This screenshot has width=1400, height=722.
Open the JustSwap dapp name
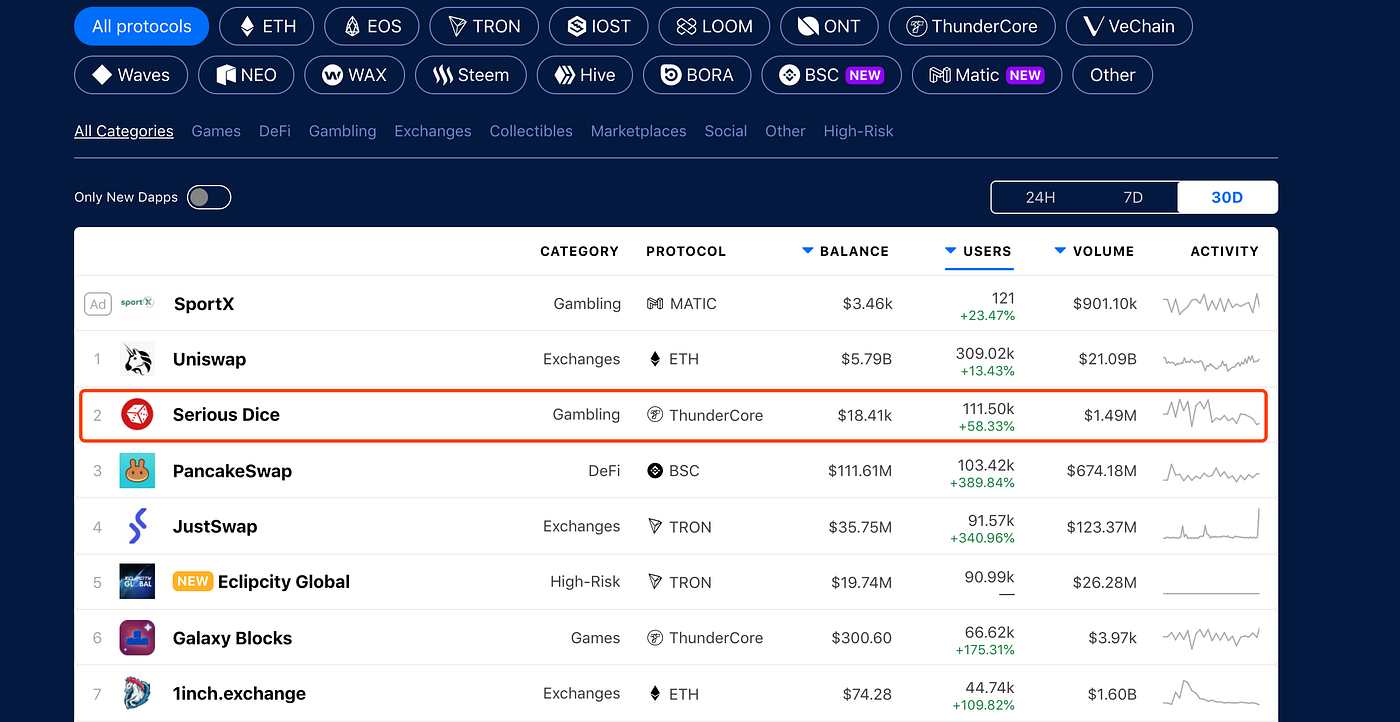tap(215, 526)
